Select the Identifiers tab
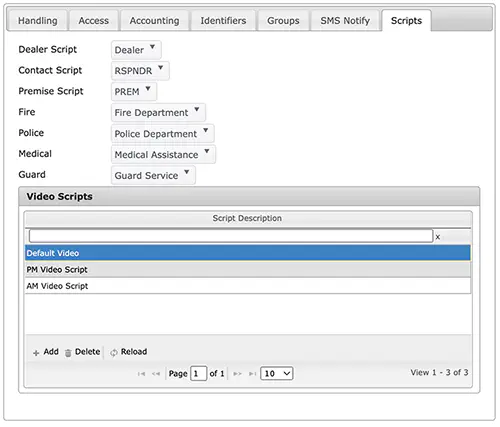Screen dimensions: 500x427 tap(223, 21)
